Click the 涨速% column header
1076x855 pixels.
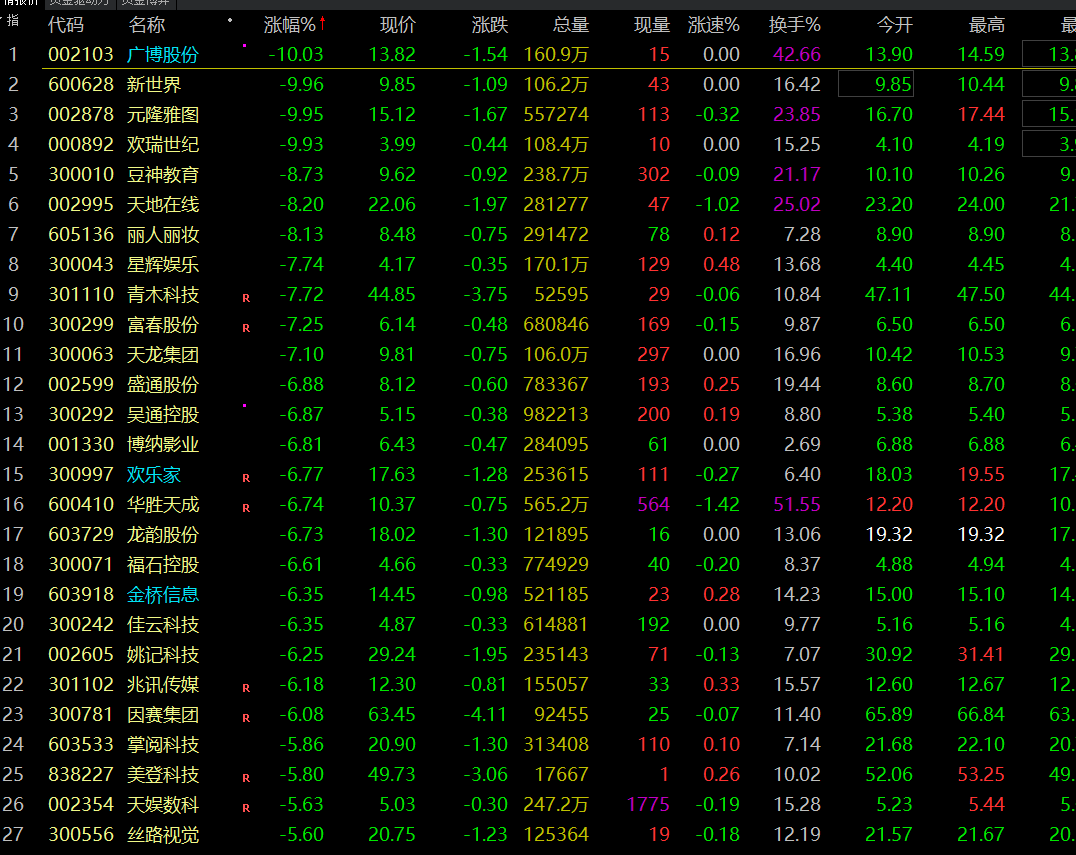[714, 25]
